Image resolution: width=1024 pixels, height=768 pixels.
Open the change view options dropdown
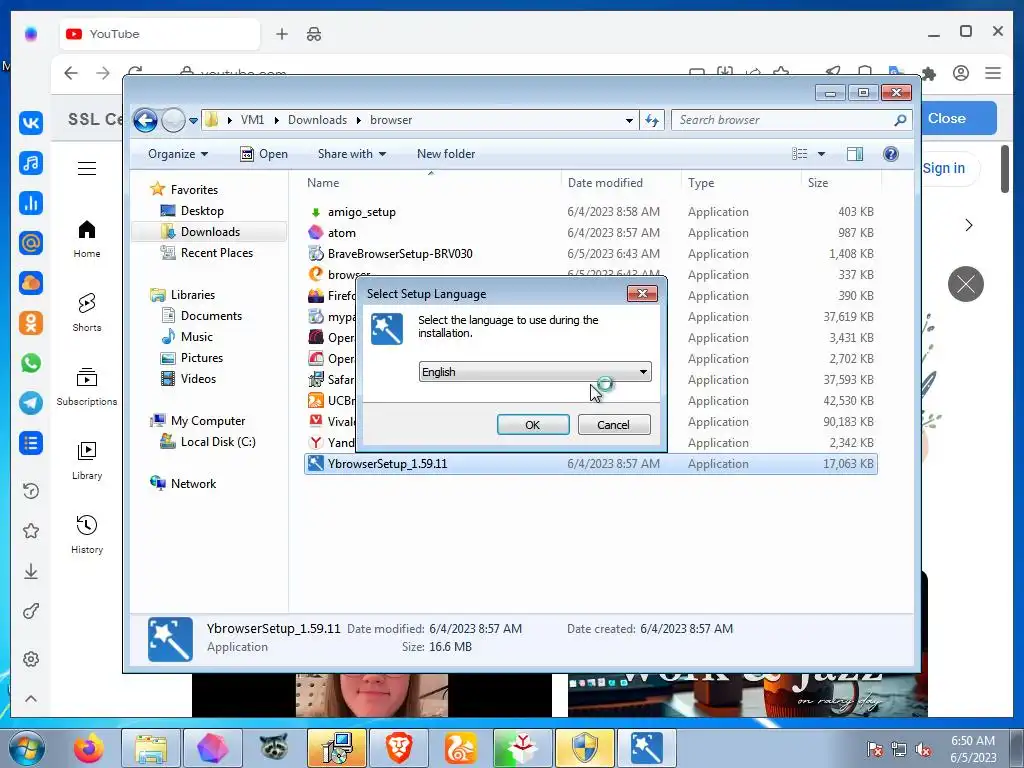tap(821, 154)
